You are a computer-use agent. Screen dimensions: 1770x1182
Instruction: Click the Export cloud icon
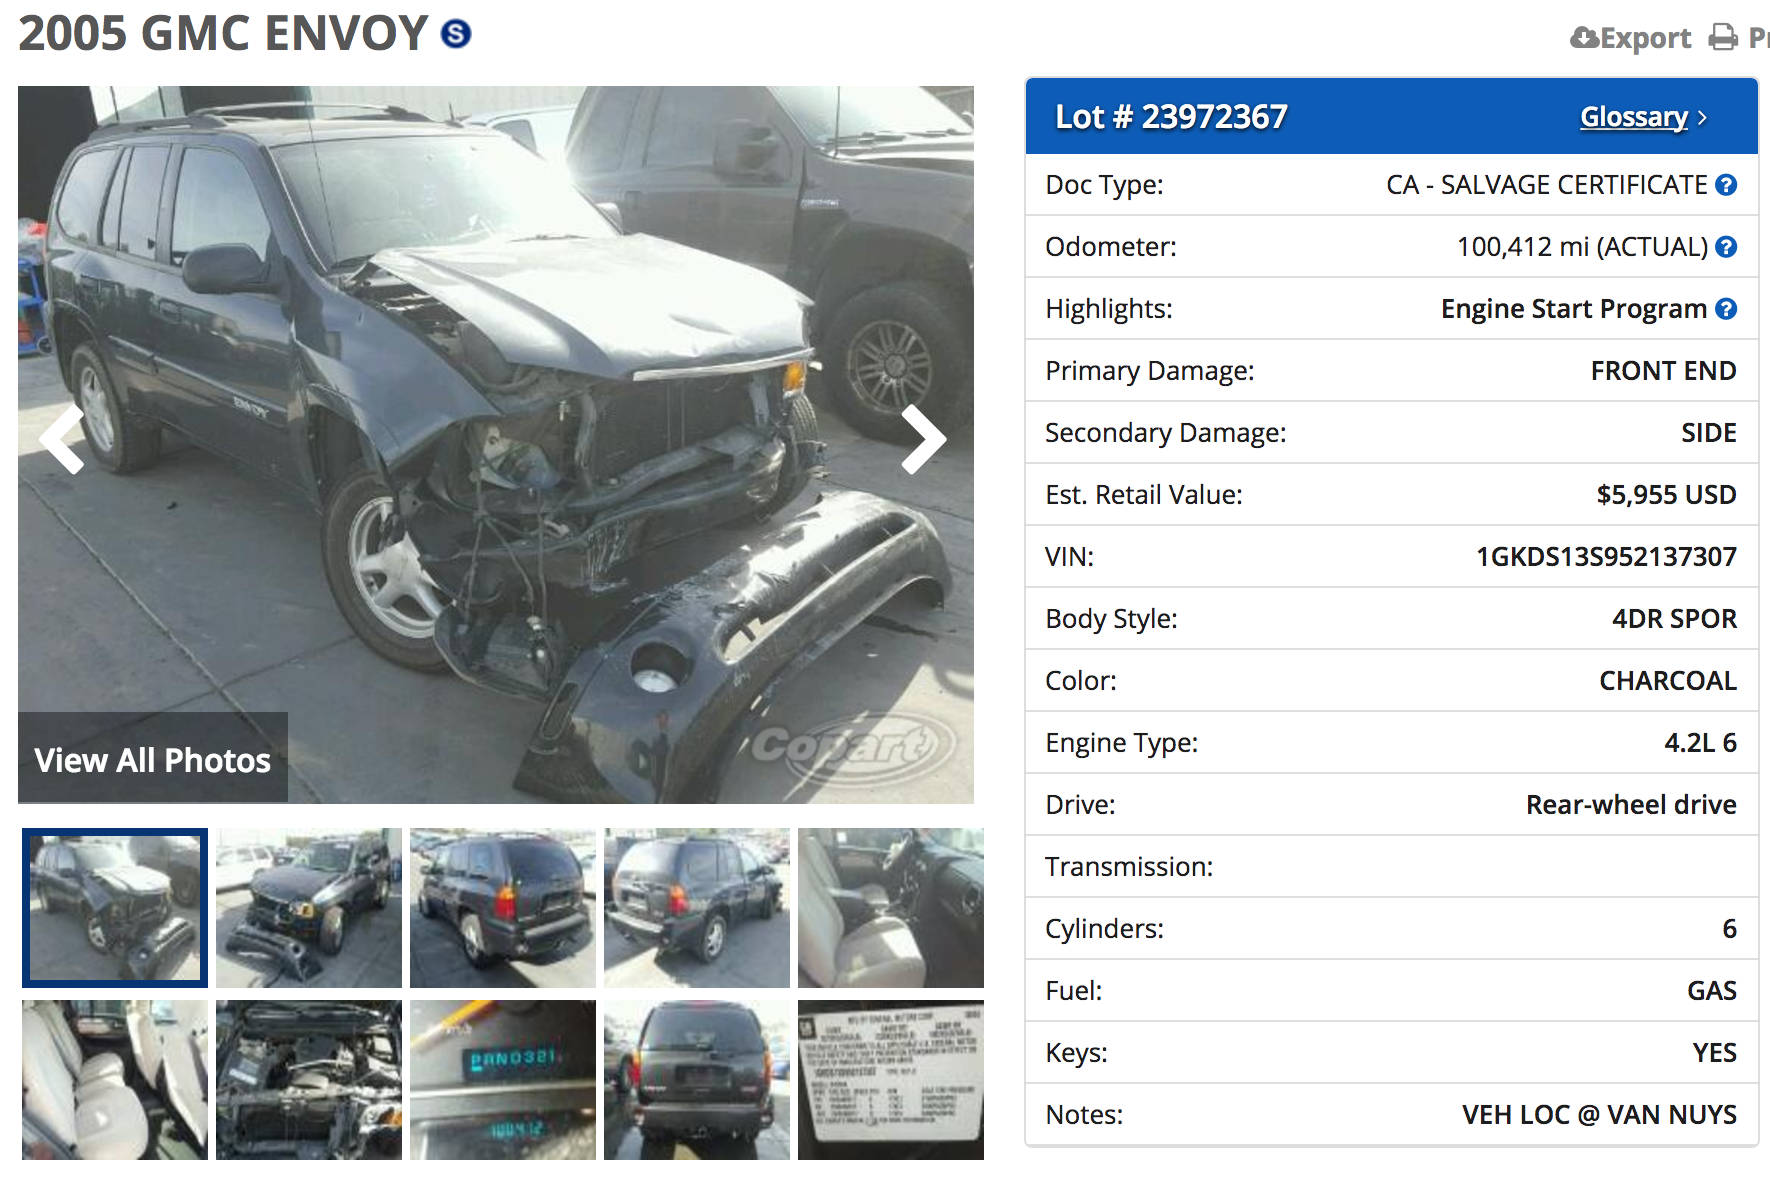point(1585,38)
